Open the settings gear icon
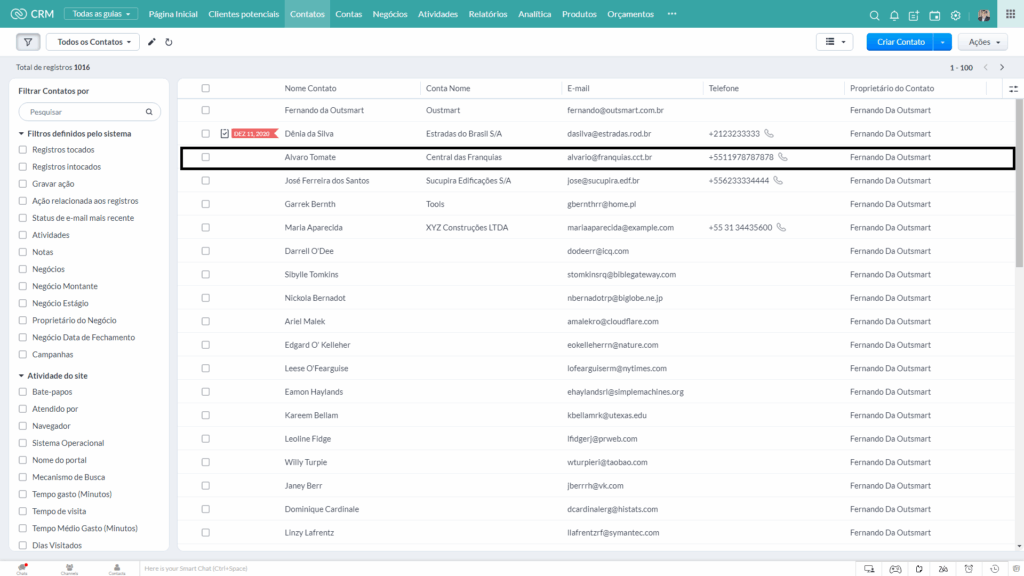The width and height of the screenshot is (1024, 576). (x=955, y=15)
